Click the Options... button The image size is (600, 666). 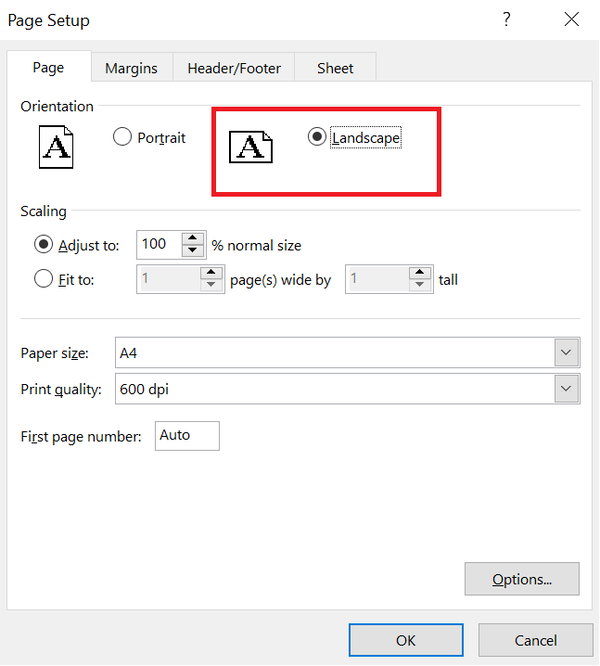(522, 579)
